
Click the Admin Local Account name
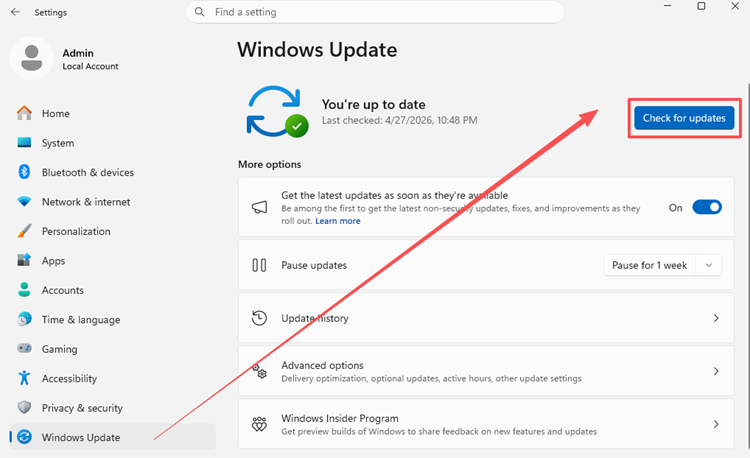click(x=90, y=59)
